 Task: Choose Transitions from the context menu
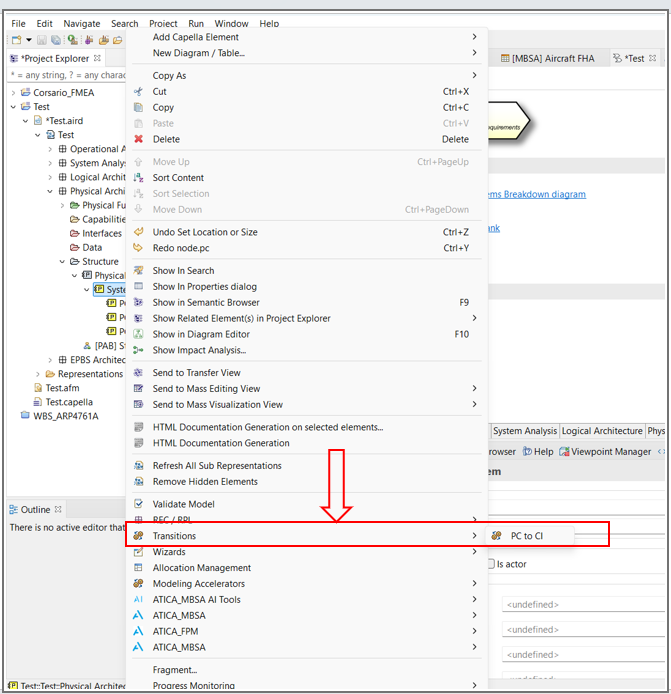[x=306, y=536]
